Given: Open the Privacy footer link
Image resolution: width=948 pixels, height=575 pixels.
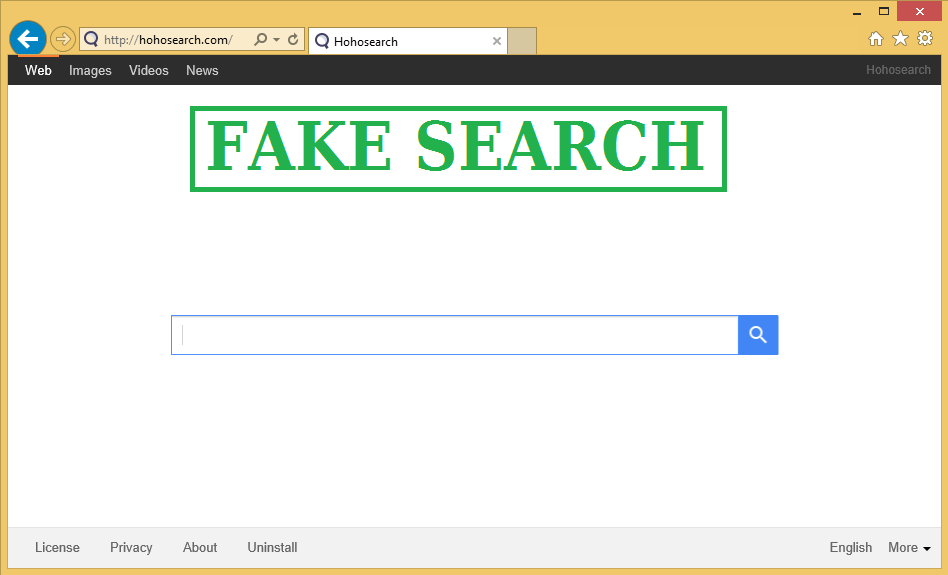Looking at the screenshot, I should 131,547.
